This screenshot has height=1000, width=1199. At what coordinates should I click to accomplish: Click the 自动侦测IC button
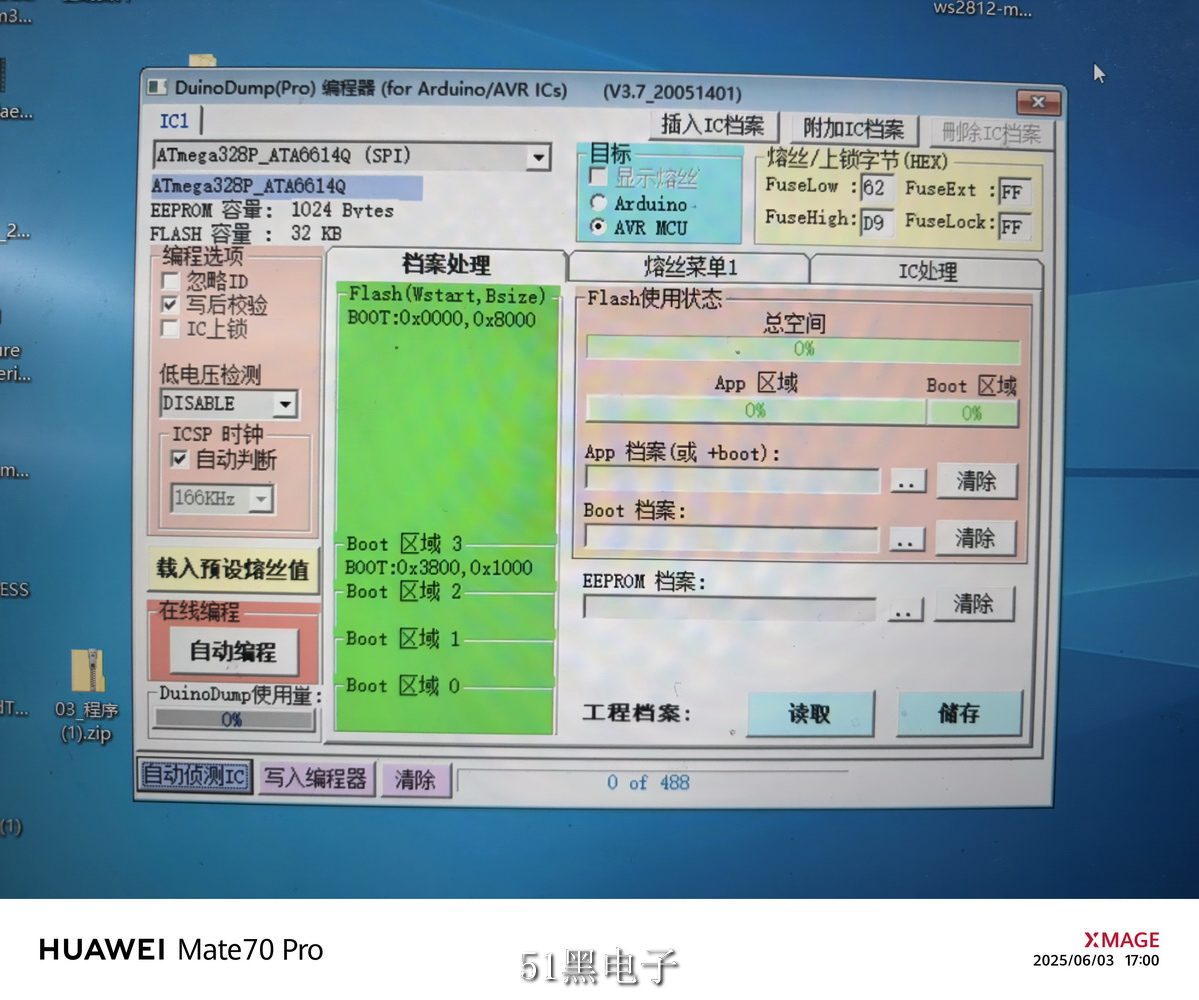(x=195, y=776)
